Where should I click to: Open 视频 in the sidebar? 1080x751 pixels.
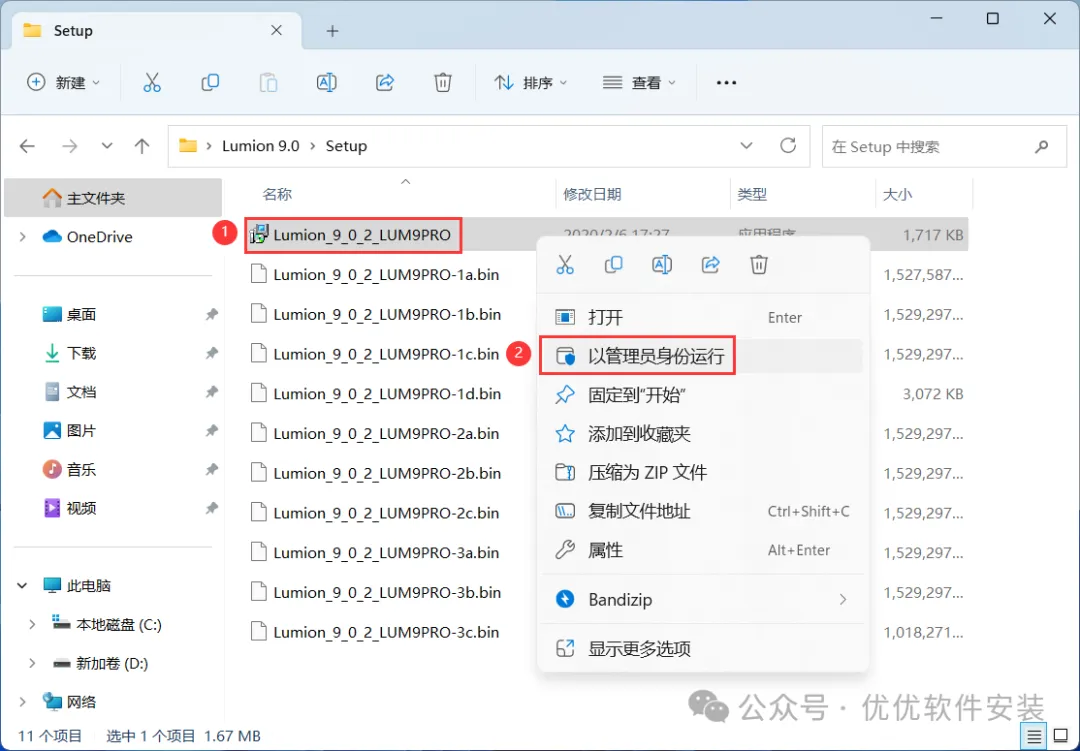pos(81,508)
